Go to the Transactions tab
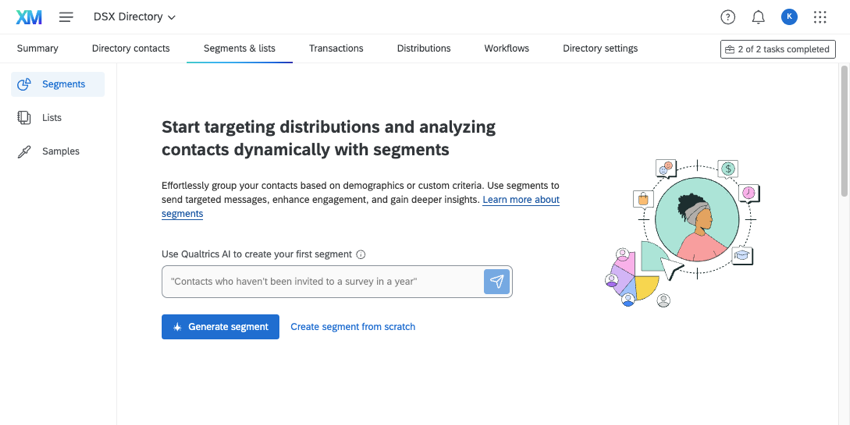The width and height of the screenshot is (850, 425). [x=336, y=48]
